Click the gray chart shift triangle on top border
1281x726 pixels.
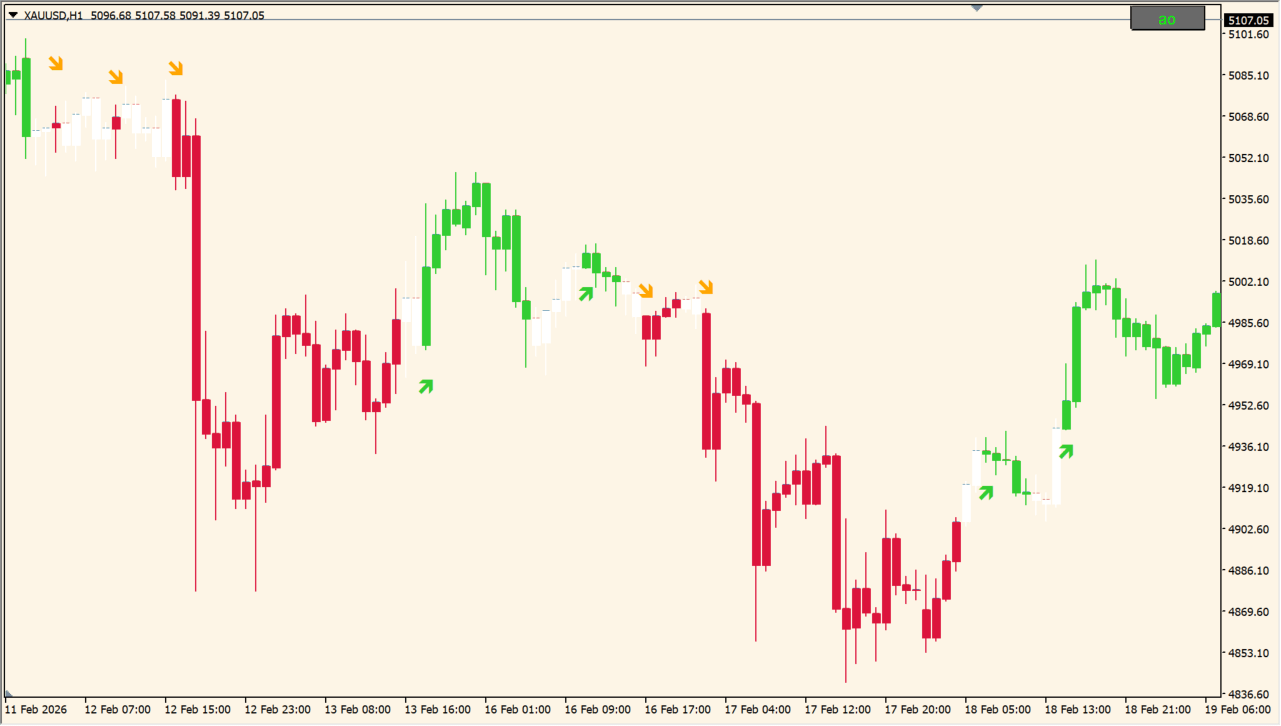[x=977, y=8]
